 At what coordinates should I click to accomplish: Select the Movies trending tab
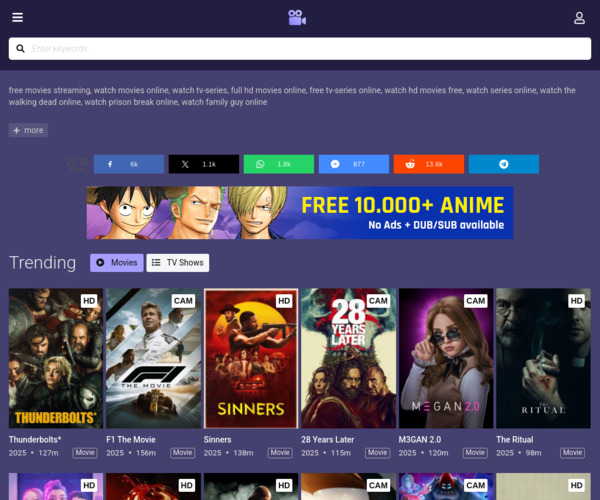point(117,263)
